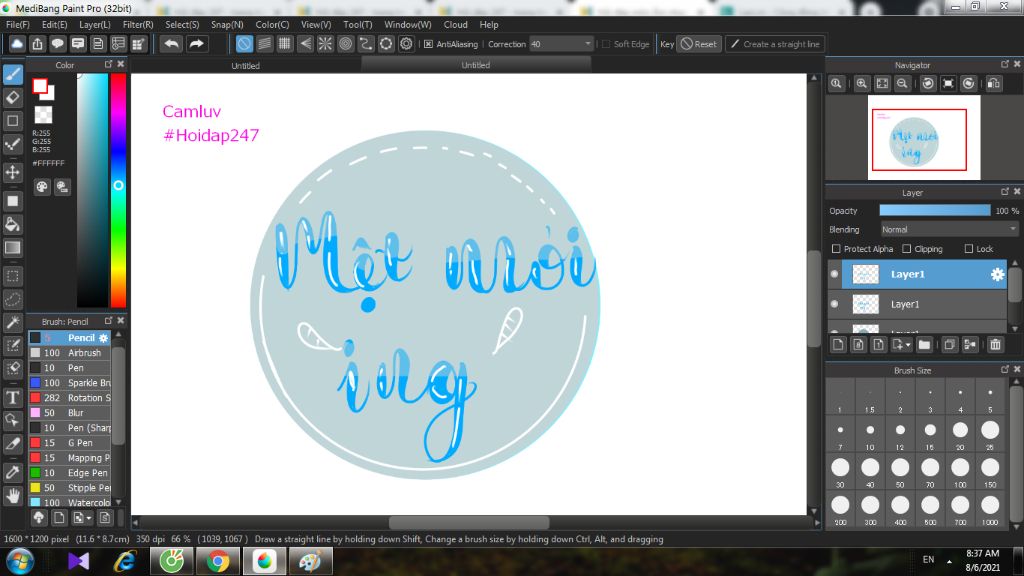This screenshot has width=1024, height=576.
Task: Add a new layer folder
Action: pyautogui.click(x=924, y=345)
